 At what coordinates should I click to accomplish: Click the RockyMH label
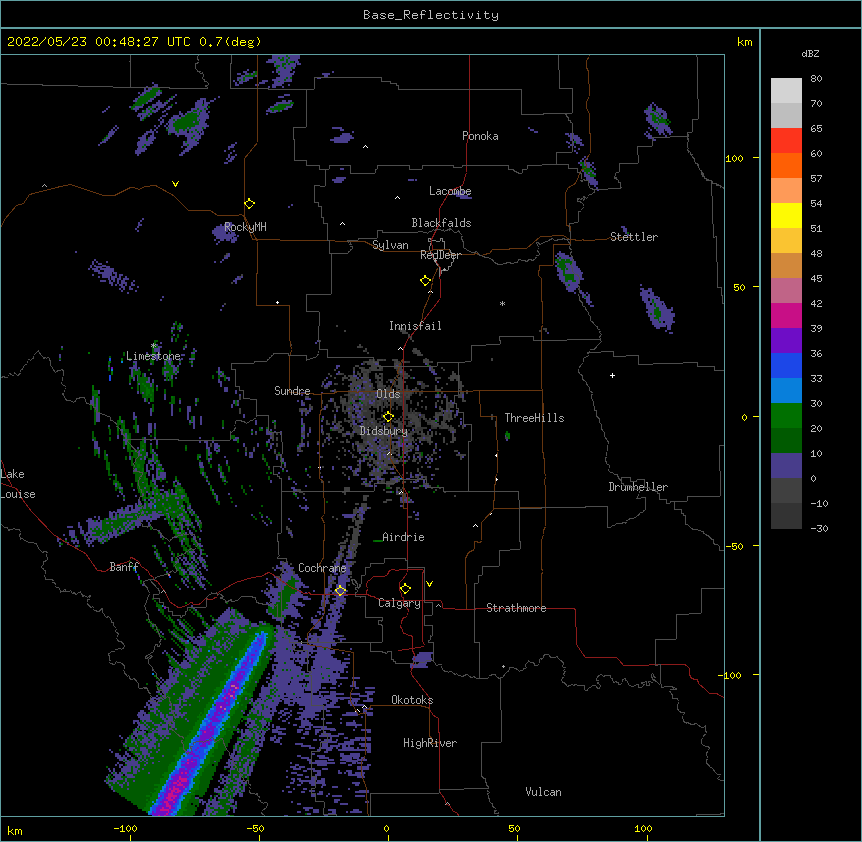[245, 227]
